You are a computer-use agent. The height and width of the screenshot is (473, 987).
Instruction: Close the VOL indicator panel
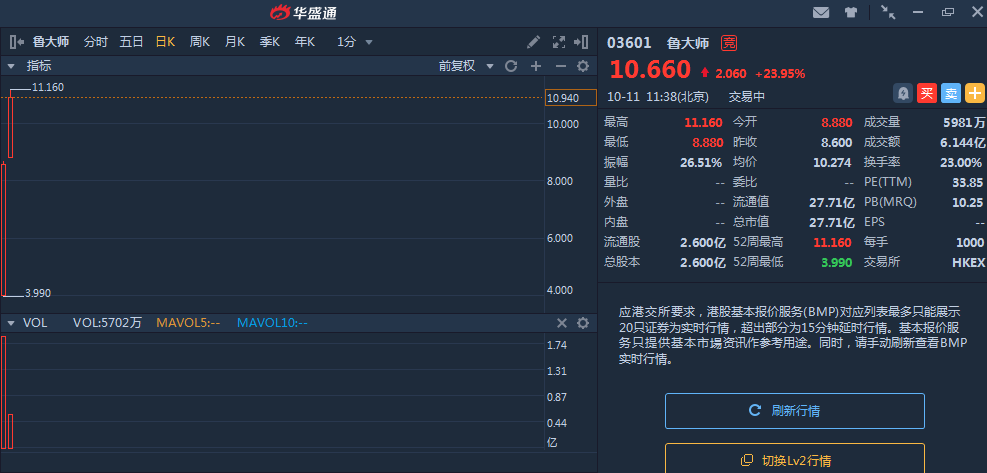562,323
